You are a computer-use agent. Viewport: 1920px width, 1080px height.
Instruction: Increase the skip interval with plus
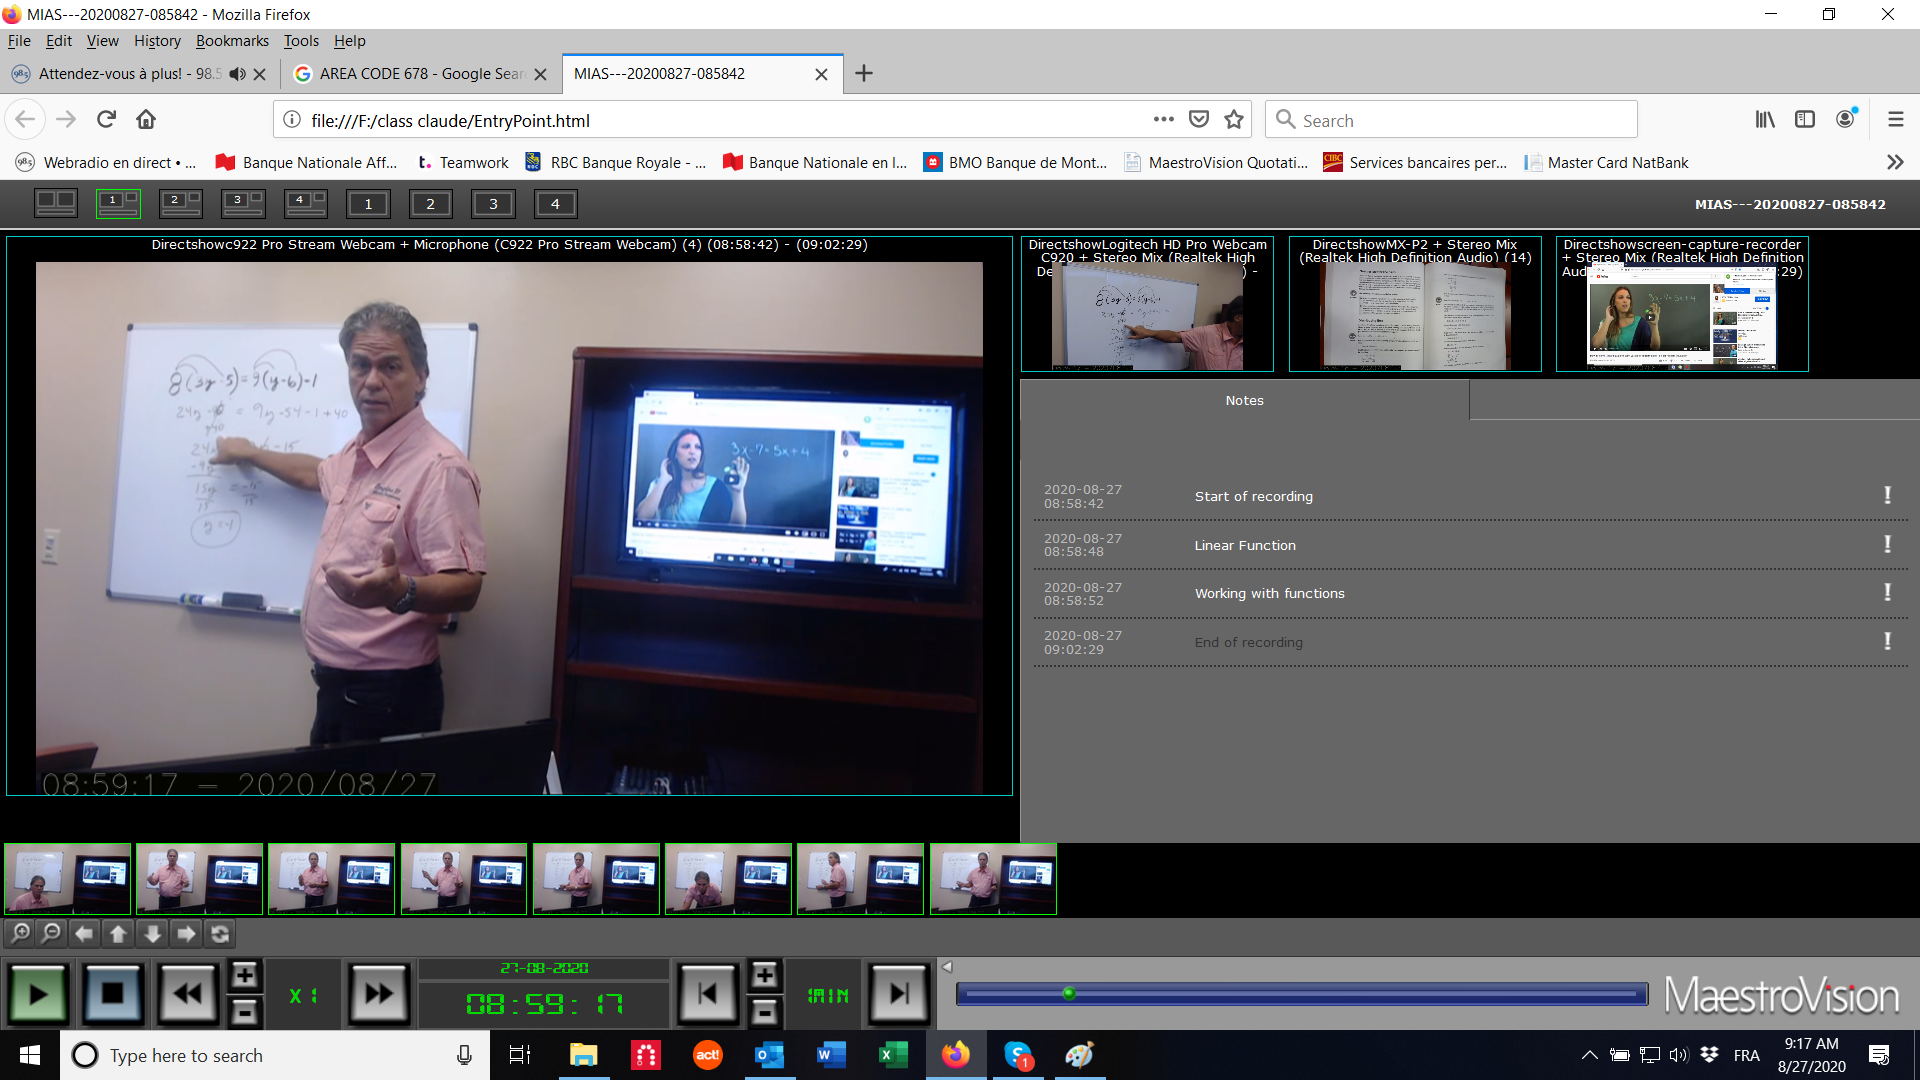tap(764, 975)
